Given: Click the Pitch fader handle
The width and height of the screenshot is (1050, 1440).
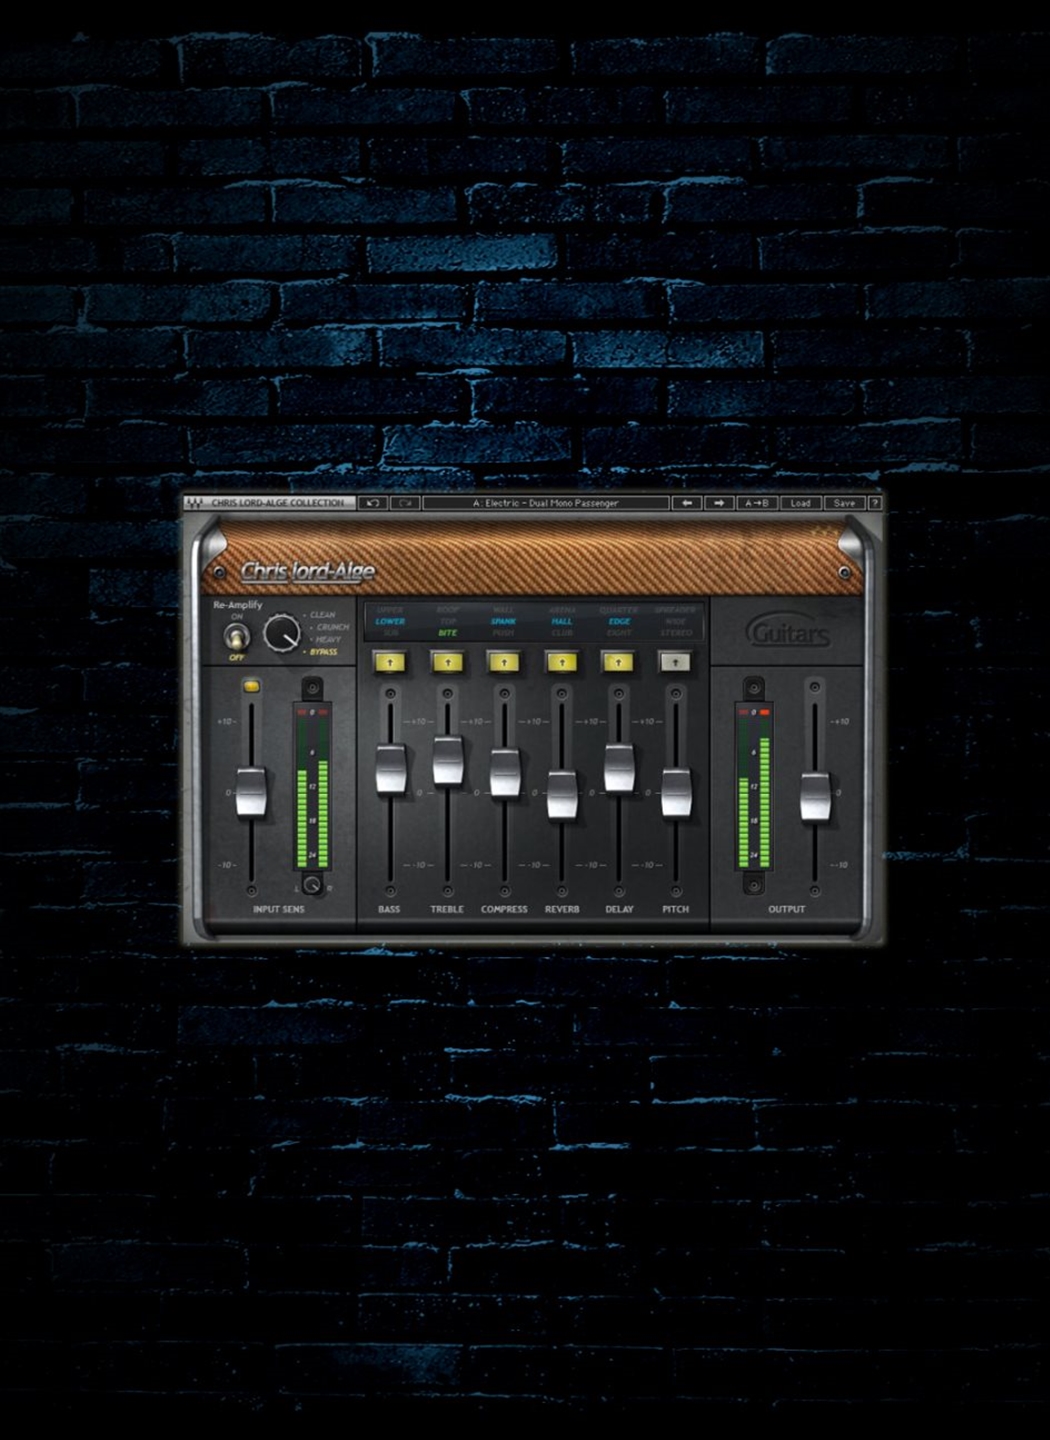Looking at the screenshot, I should point(676,793).
